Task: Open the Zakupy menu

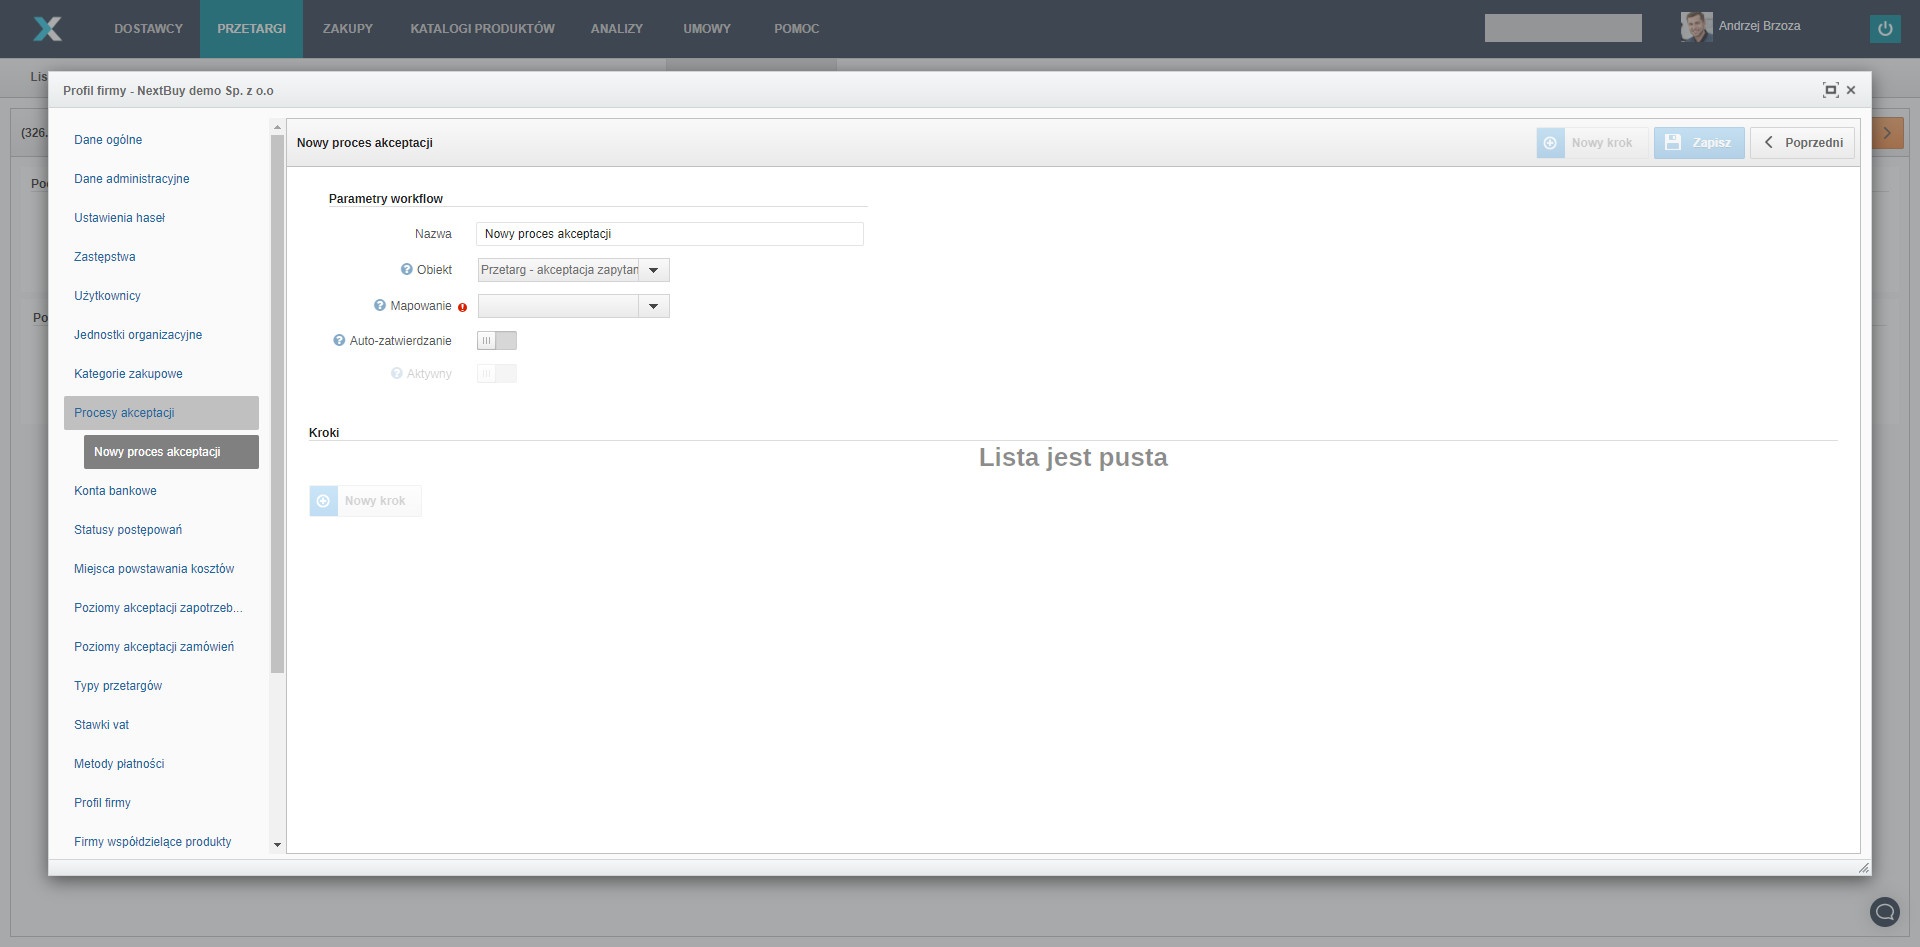Action: 347,29
